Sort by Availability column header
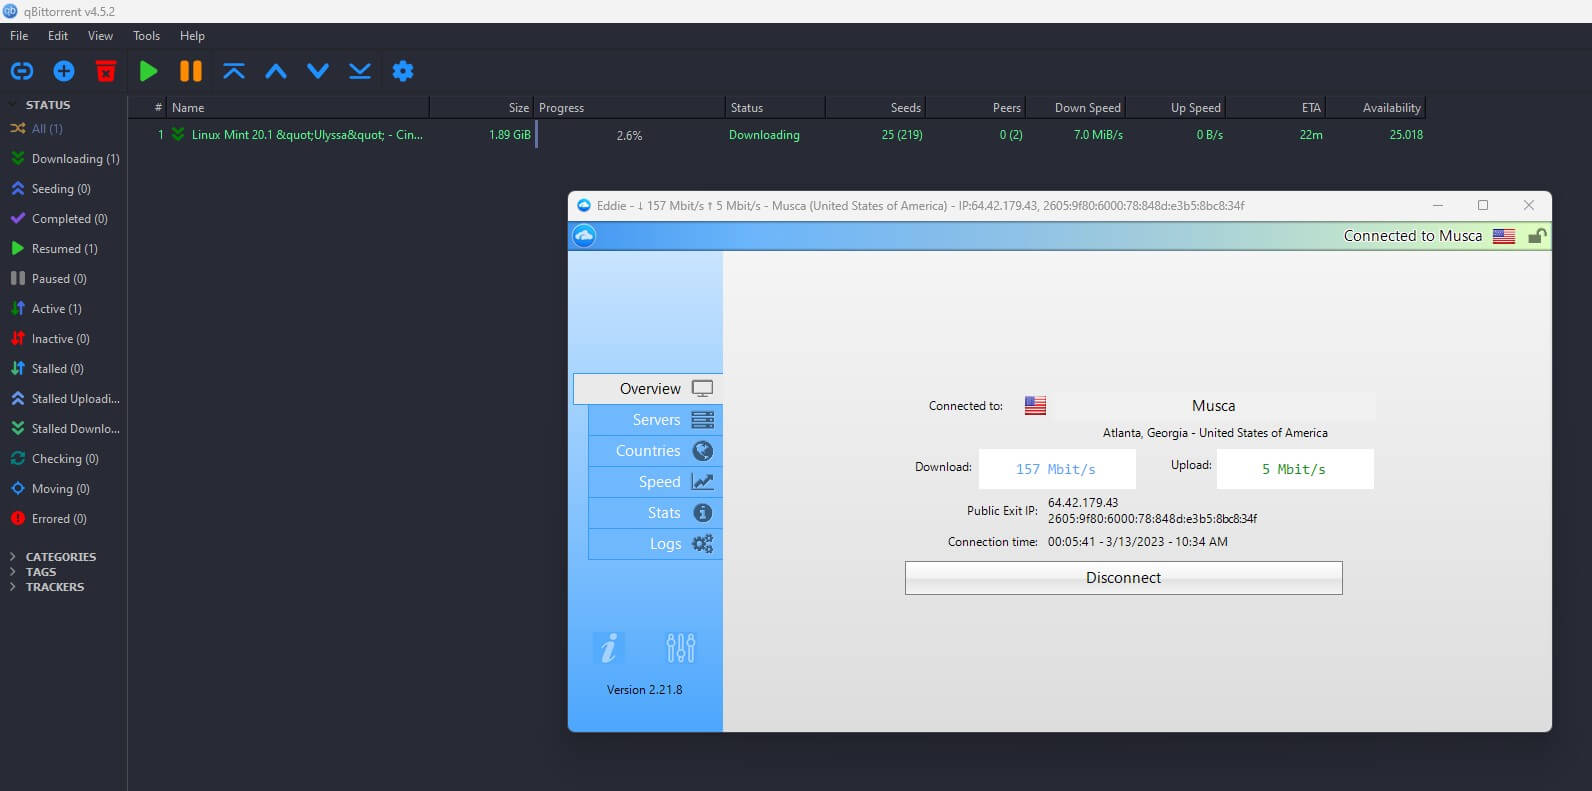1592x791 pixels. tap(1376, 107)
